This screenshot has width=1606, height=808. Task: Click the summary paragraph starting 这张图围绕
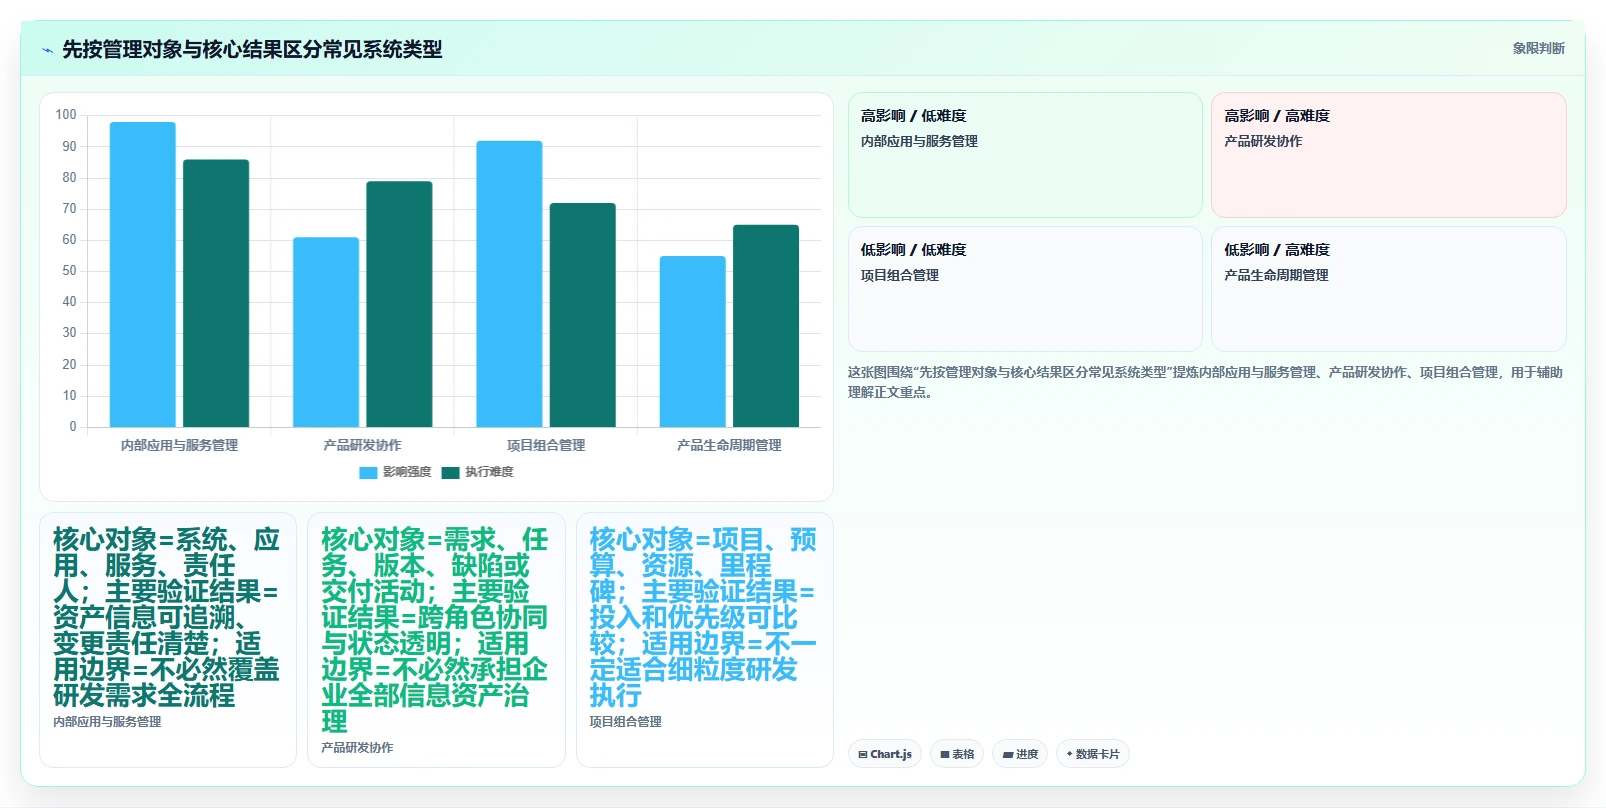coord(1206,382)
